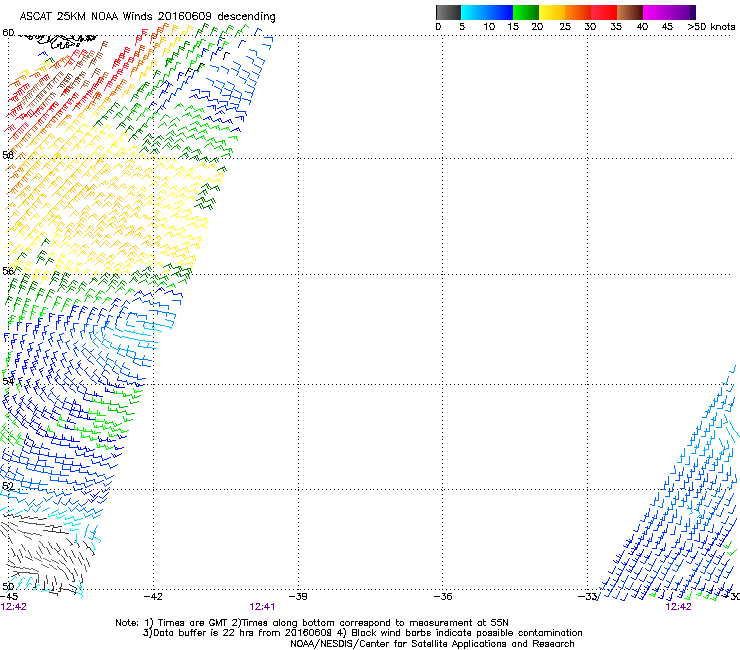
Task: Select the '3)Data buffer is 22 hrs' note line
Action: [362, 633]
